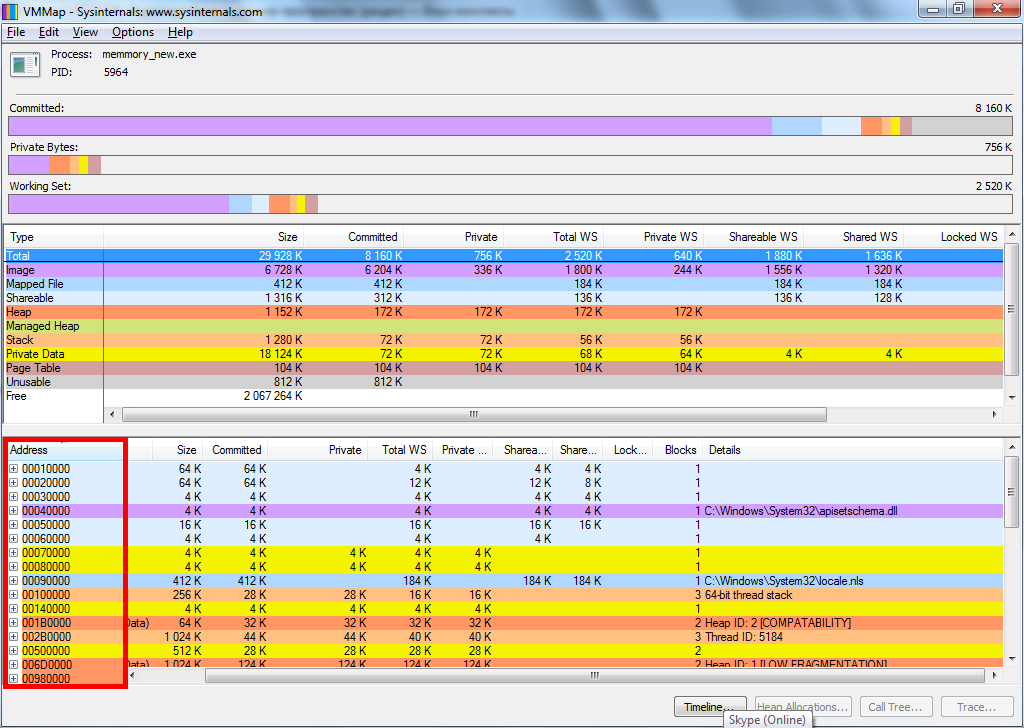Select the Managed Heap type row
Image resolution: width=1024 pixels, height=728 pixels.
click(x=504, y=326)
